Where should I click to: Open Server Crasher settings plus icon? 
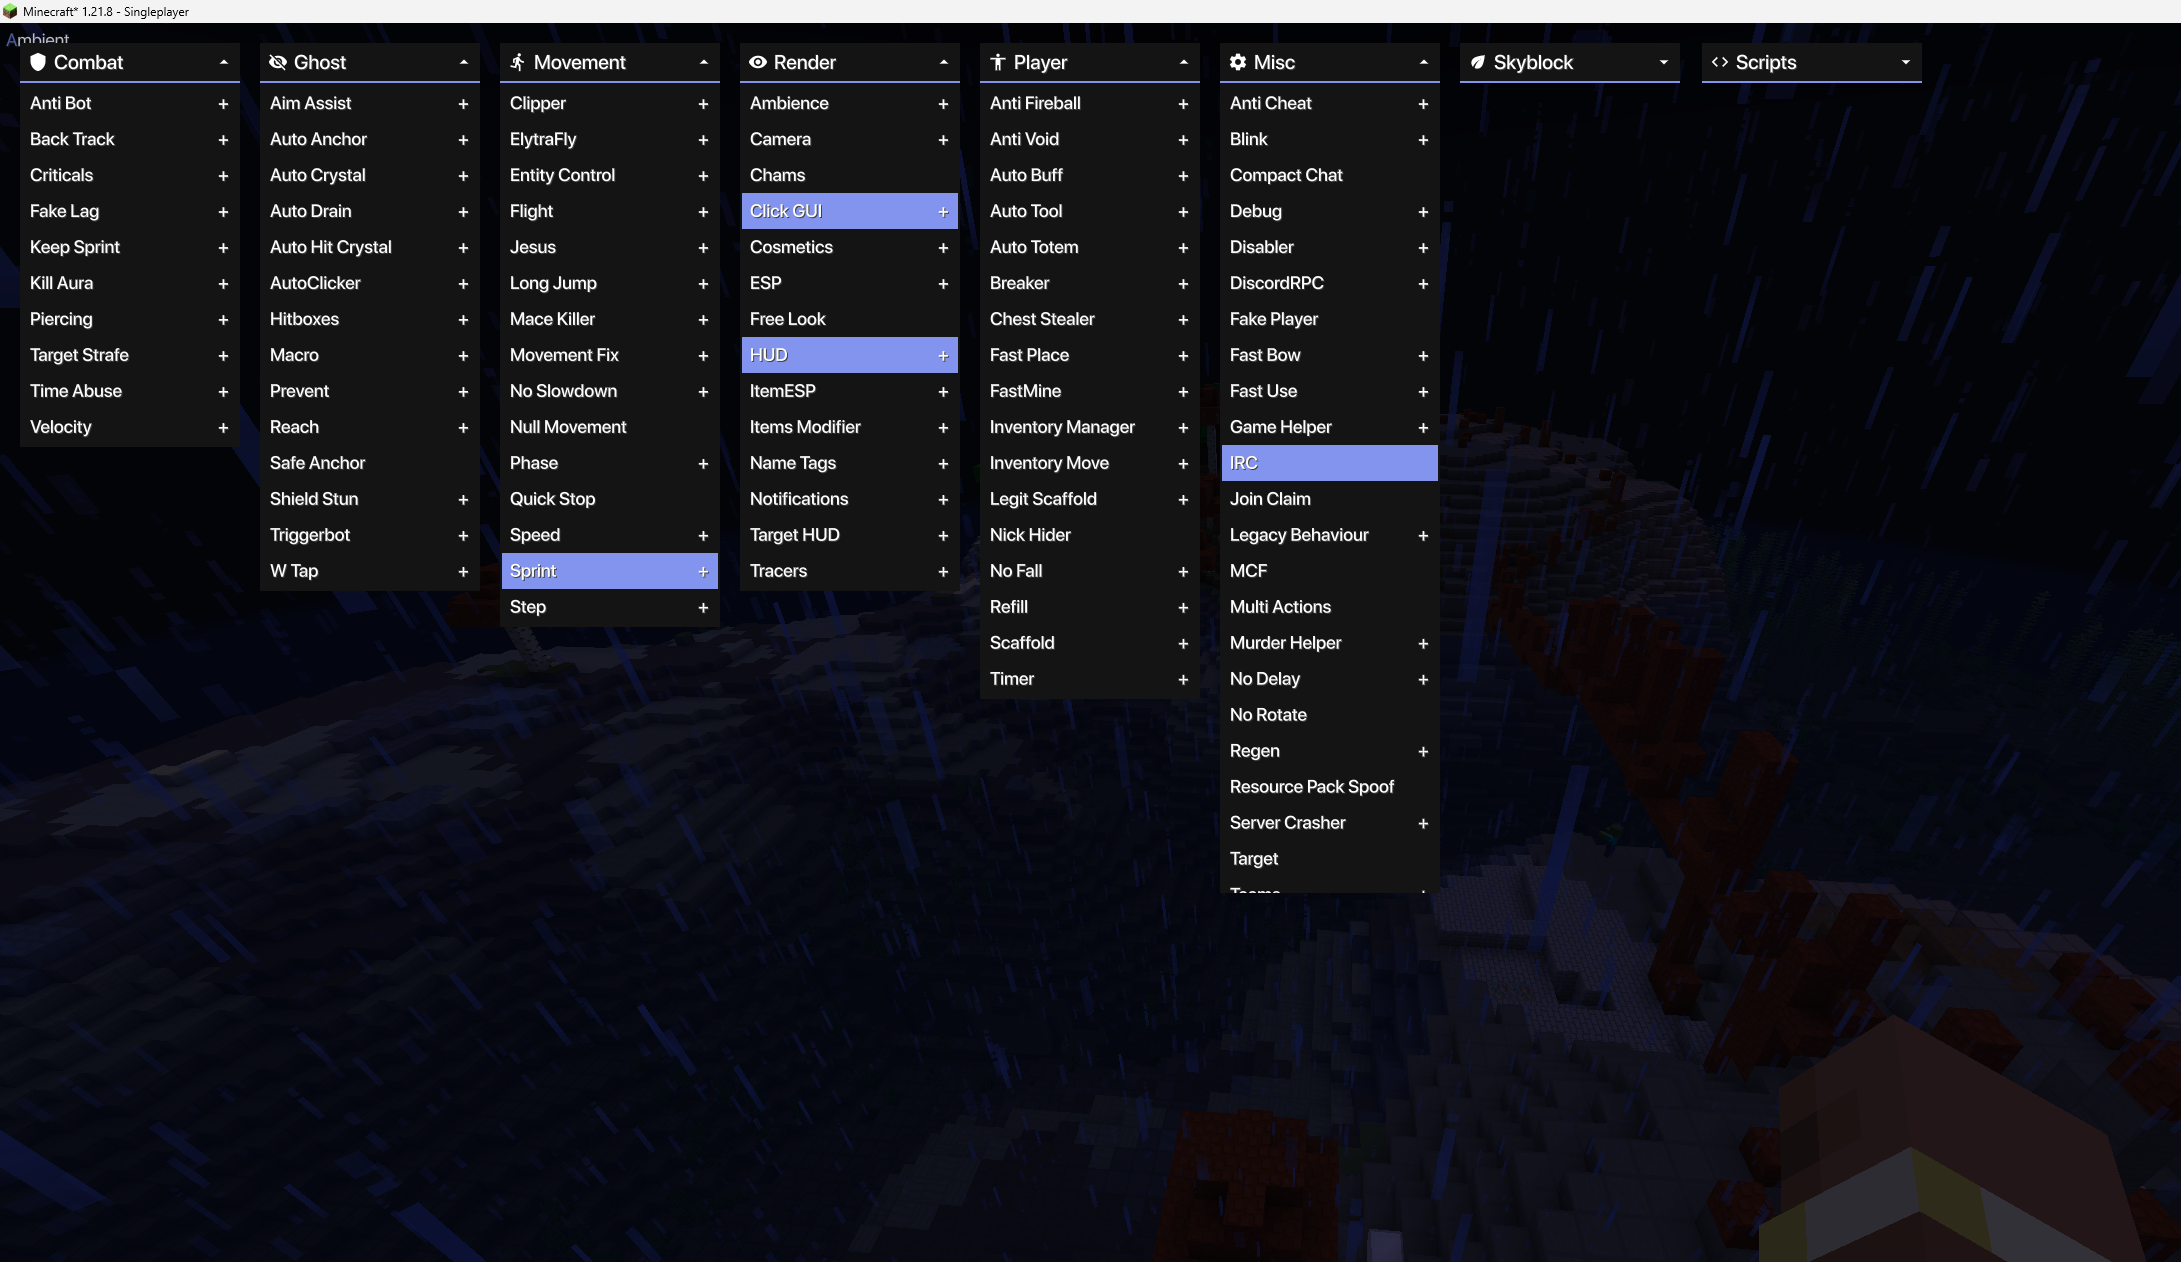coord(1423,824)
